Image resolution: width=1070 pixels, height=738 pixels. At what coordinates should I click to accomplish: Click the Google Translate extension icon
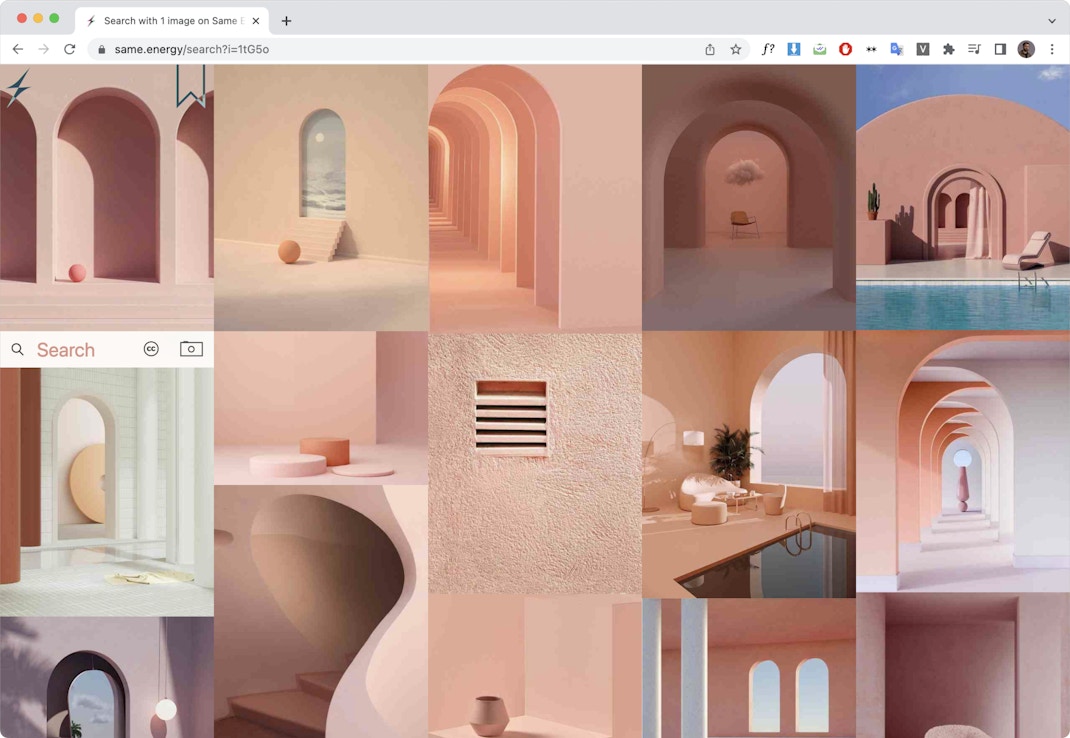[x=897, y=49]
